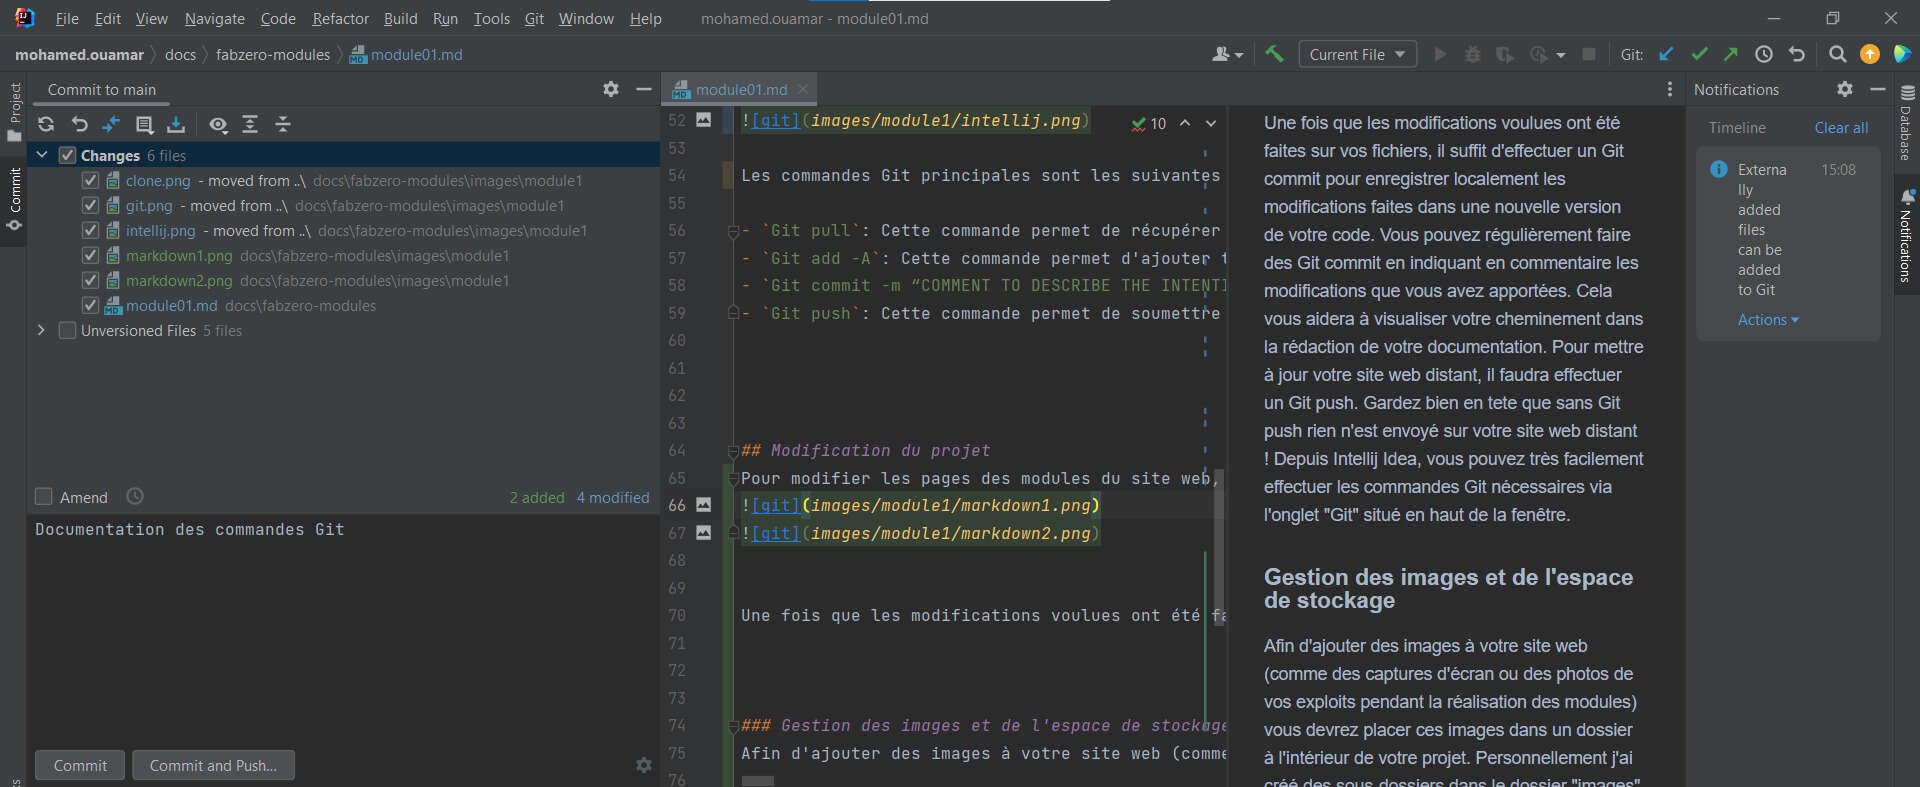Click the fabzero-modules breadcrumb
Image resolution: width=1920 pixels, height=787 pixels.
(273, 54)
